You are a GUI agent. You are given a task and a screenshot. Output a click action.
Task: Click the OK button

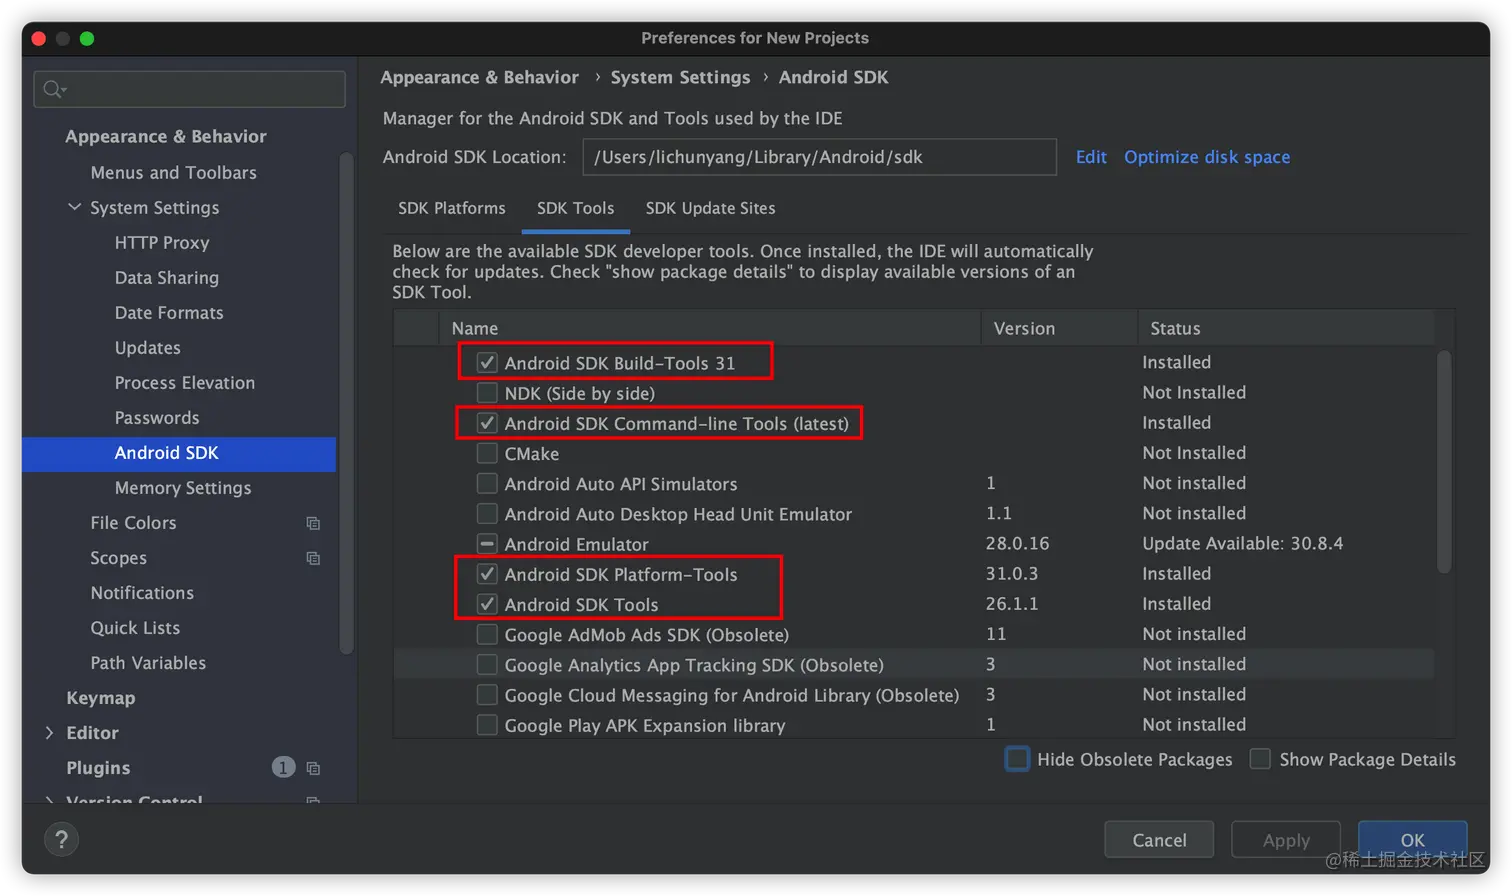[1412, 840]
